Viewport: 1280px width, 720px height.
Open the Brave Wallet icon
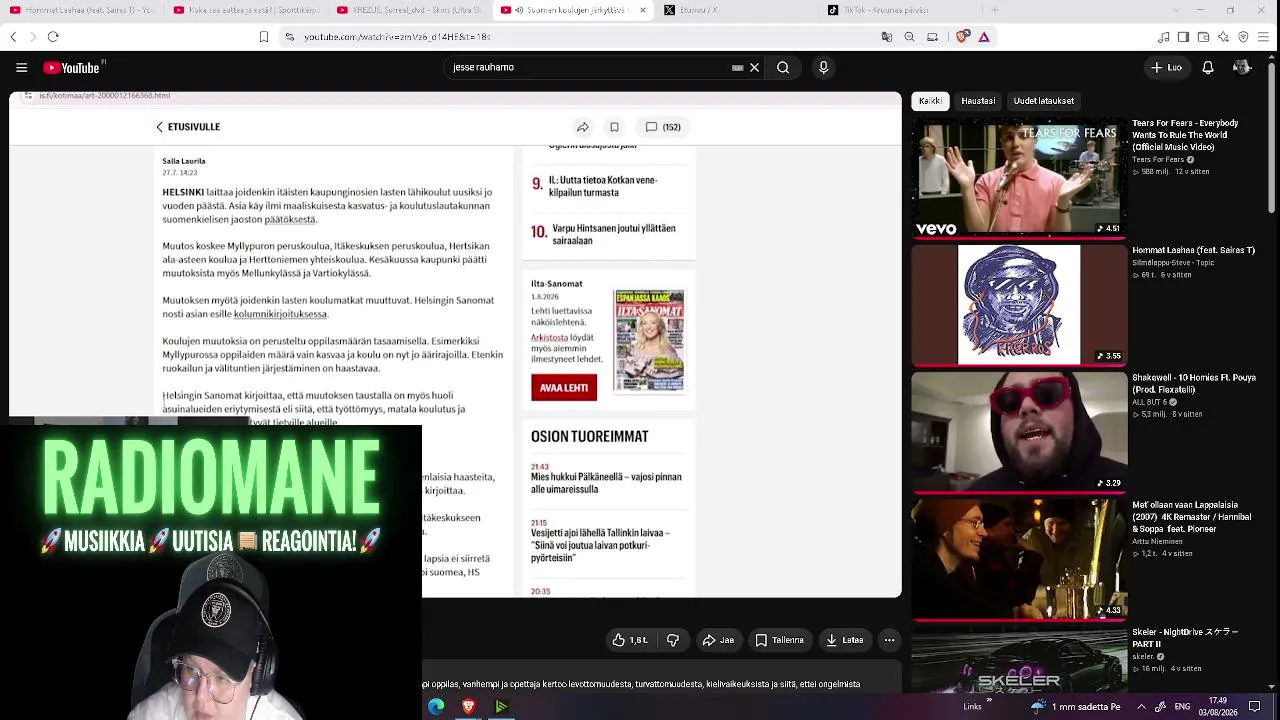1204,37
